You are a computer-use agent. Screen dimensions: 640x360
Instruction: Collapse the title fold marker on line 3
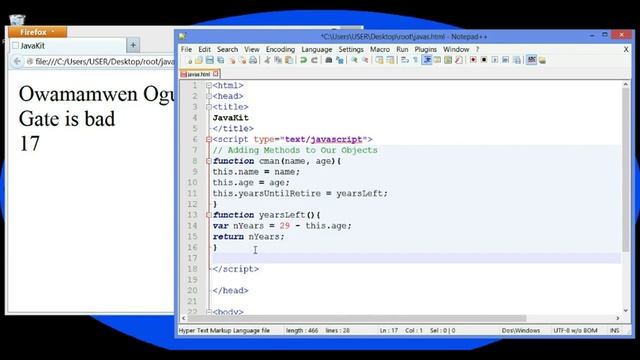pos(209,107)
